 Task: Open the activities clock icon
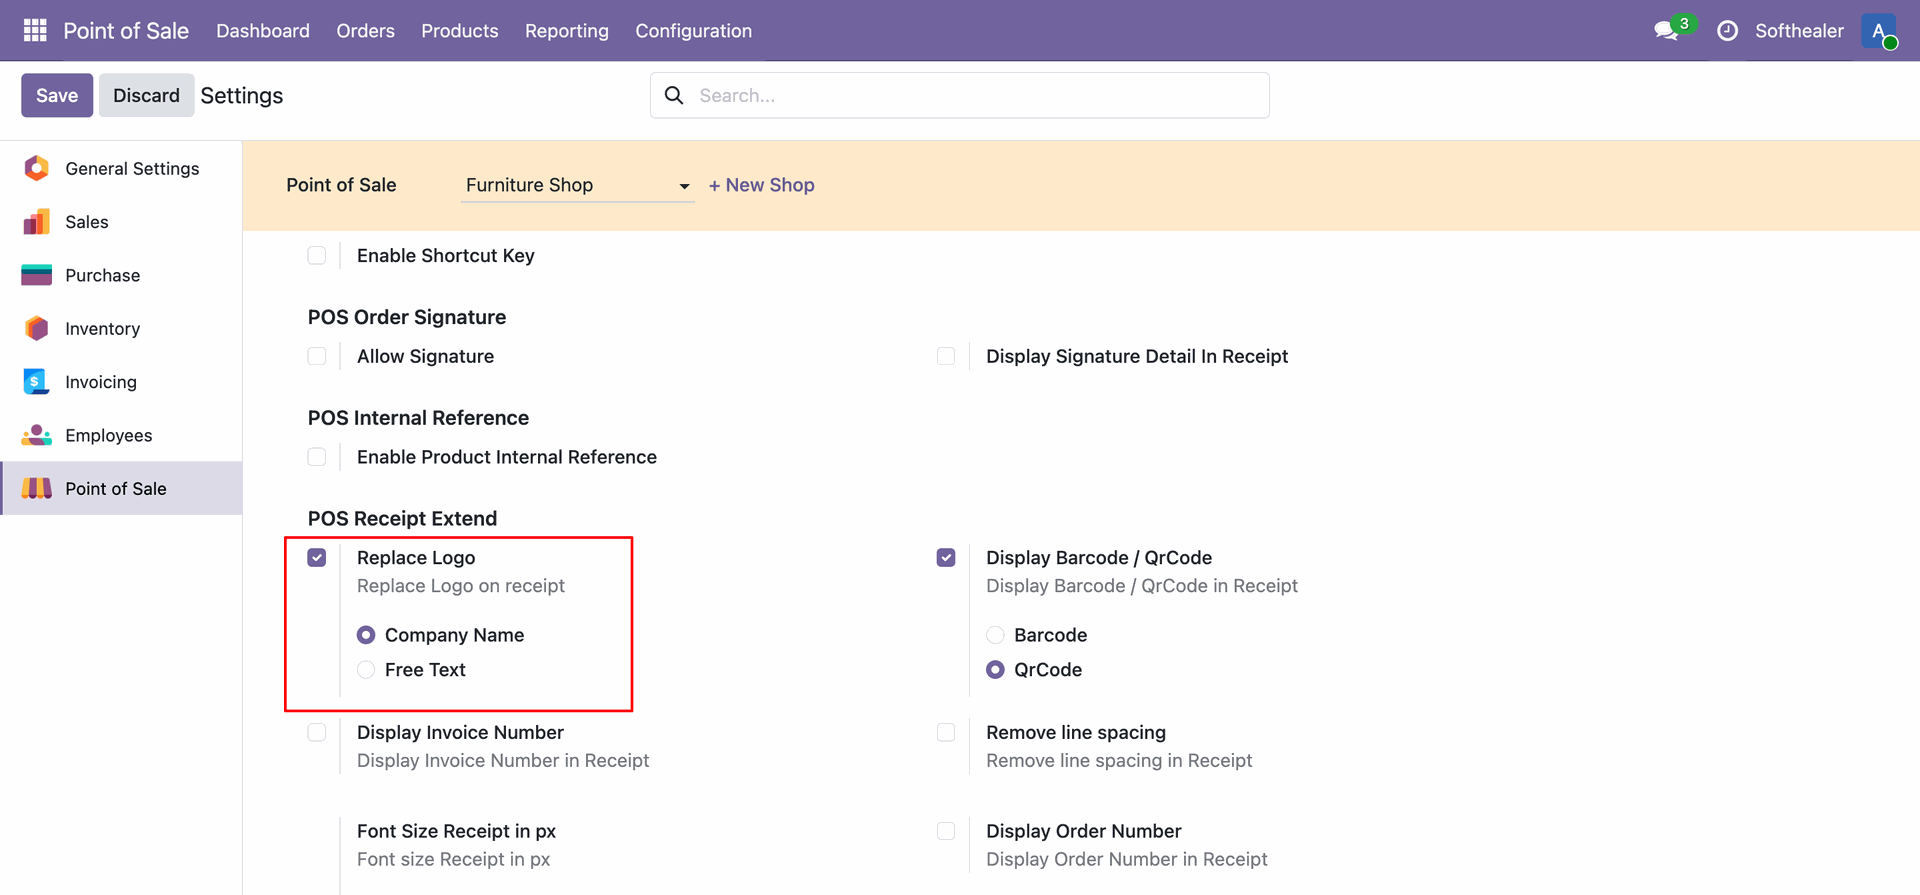pyautogui.click(x=1727, y=31)
